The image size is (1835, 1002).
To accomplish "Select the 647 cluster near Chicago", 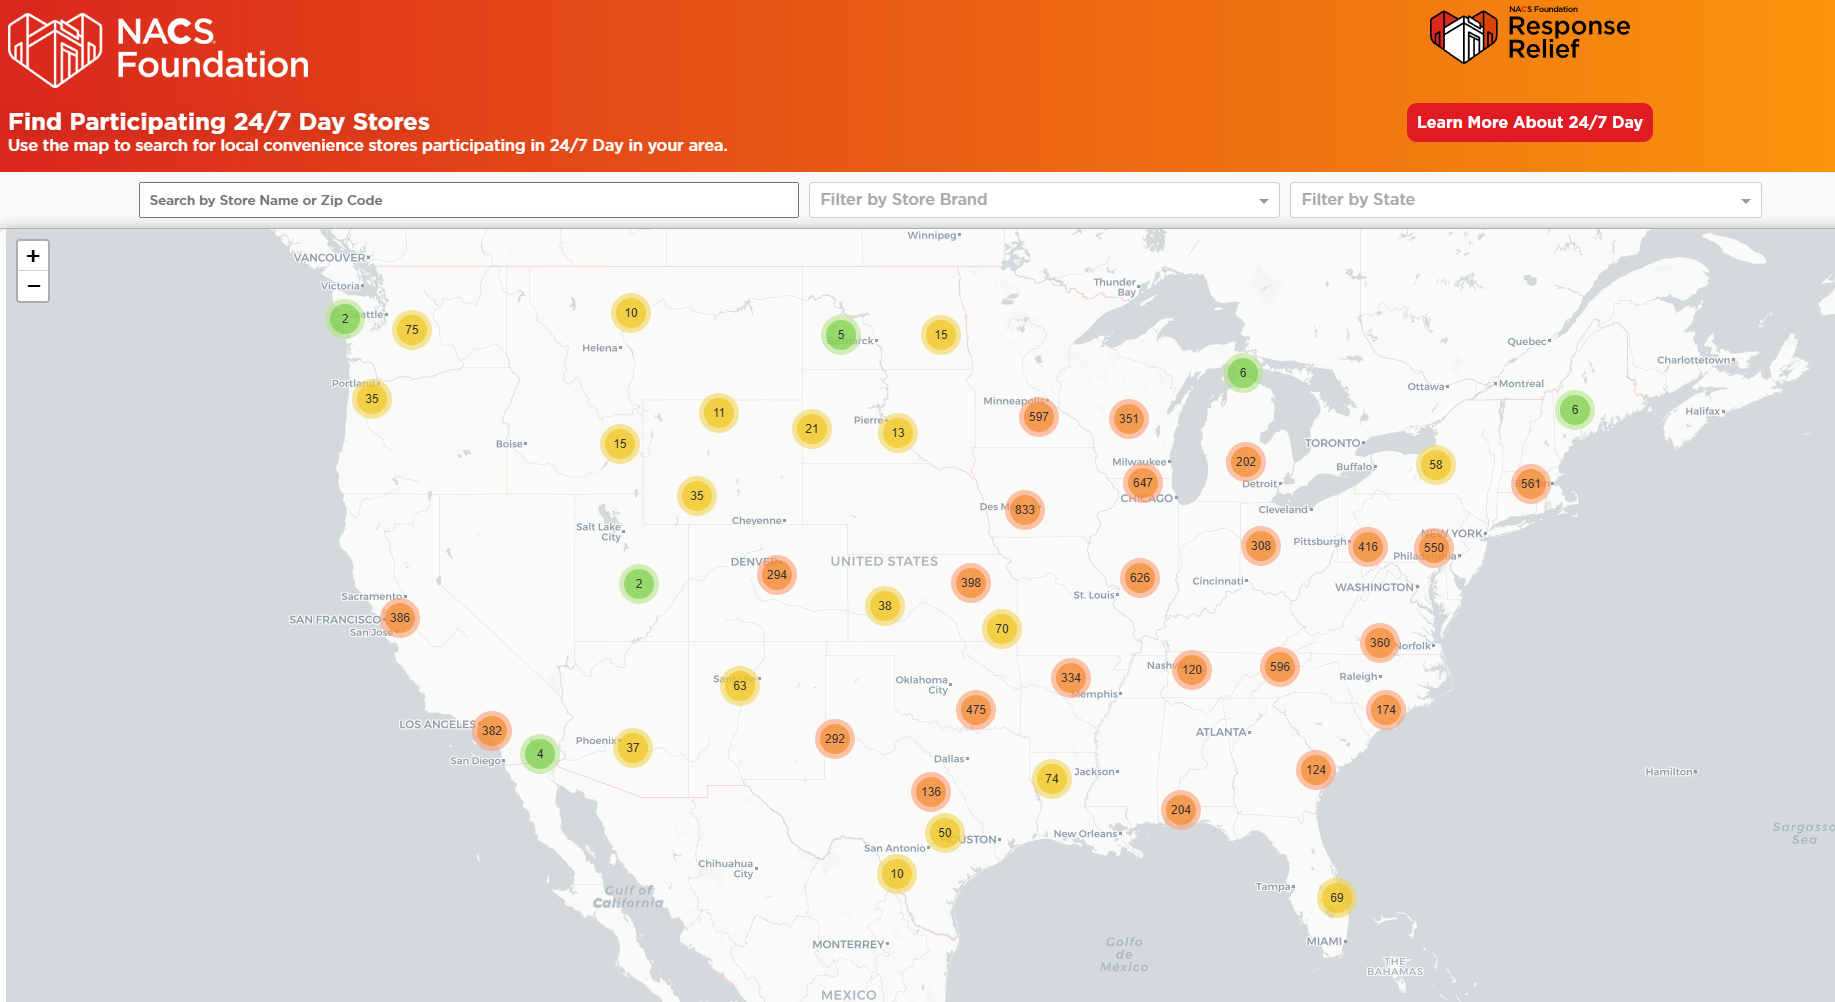I will 1143,483.
